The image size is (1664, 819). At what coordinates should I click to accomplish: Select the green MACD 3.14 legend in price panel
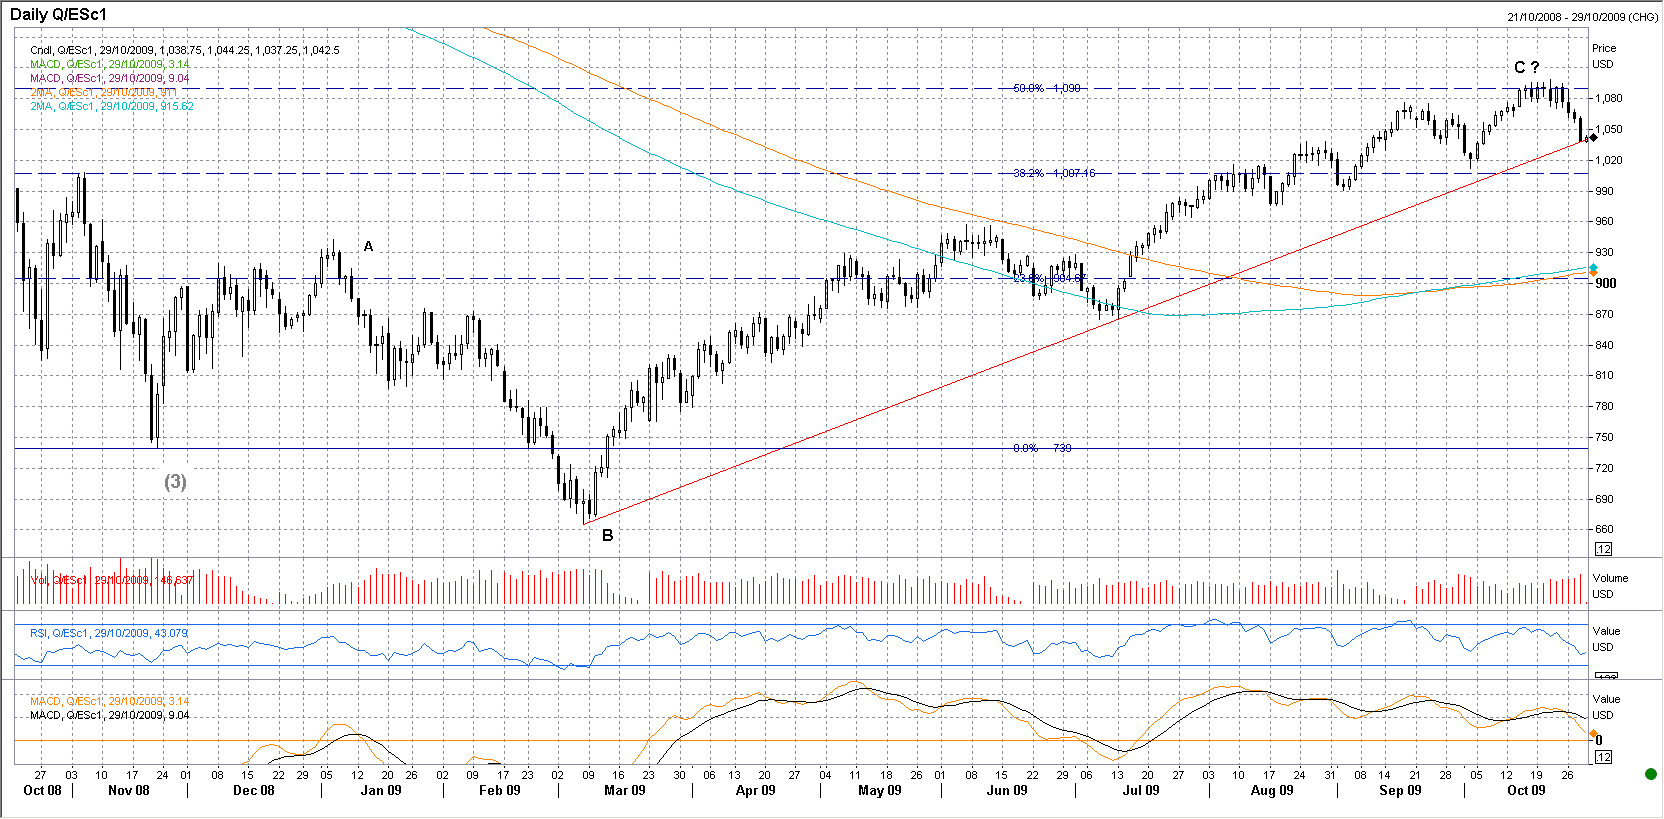pyautogui.click(x=109, y=64)
